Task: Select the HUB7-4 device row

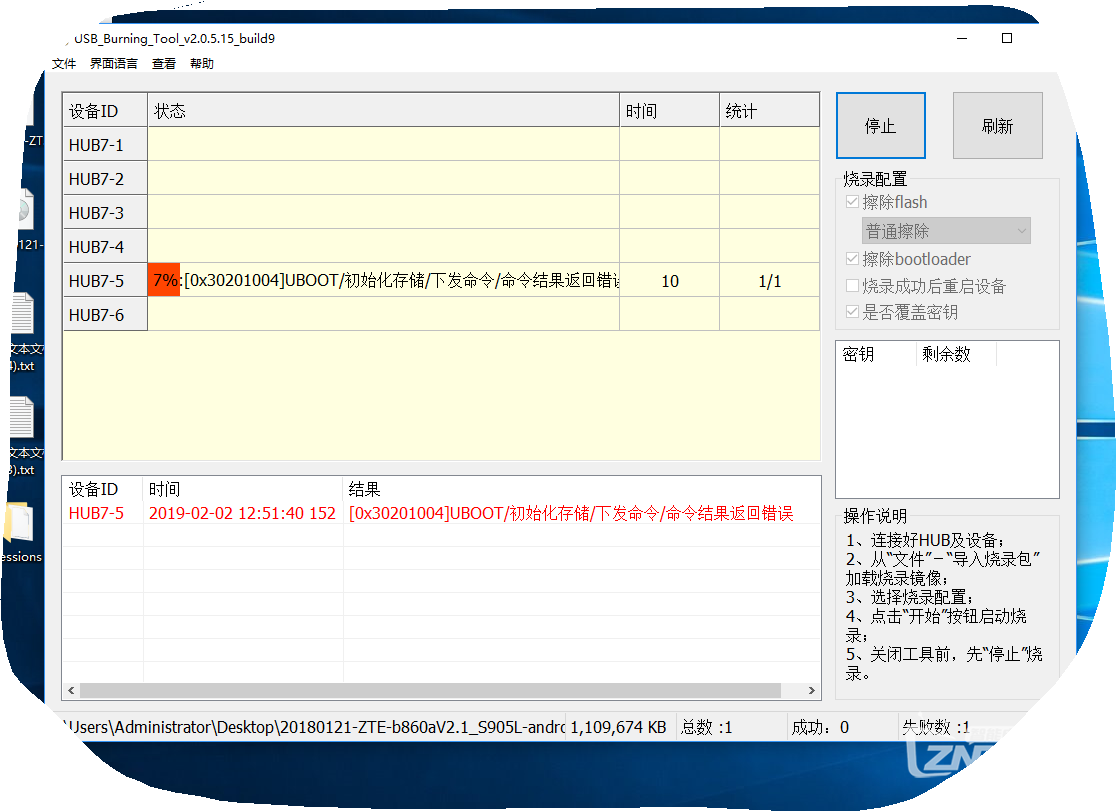Action: coord(441,247)
